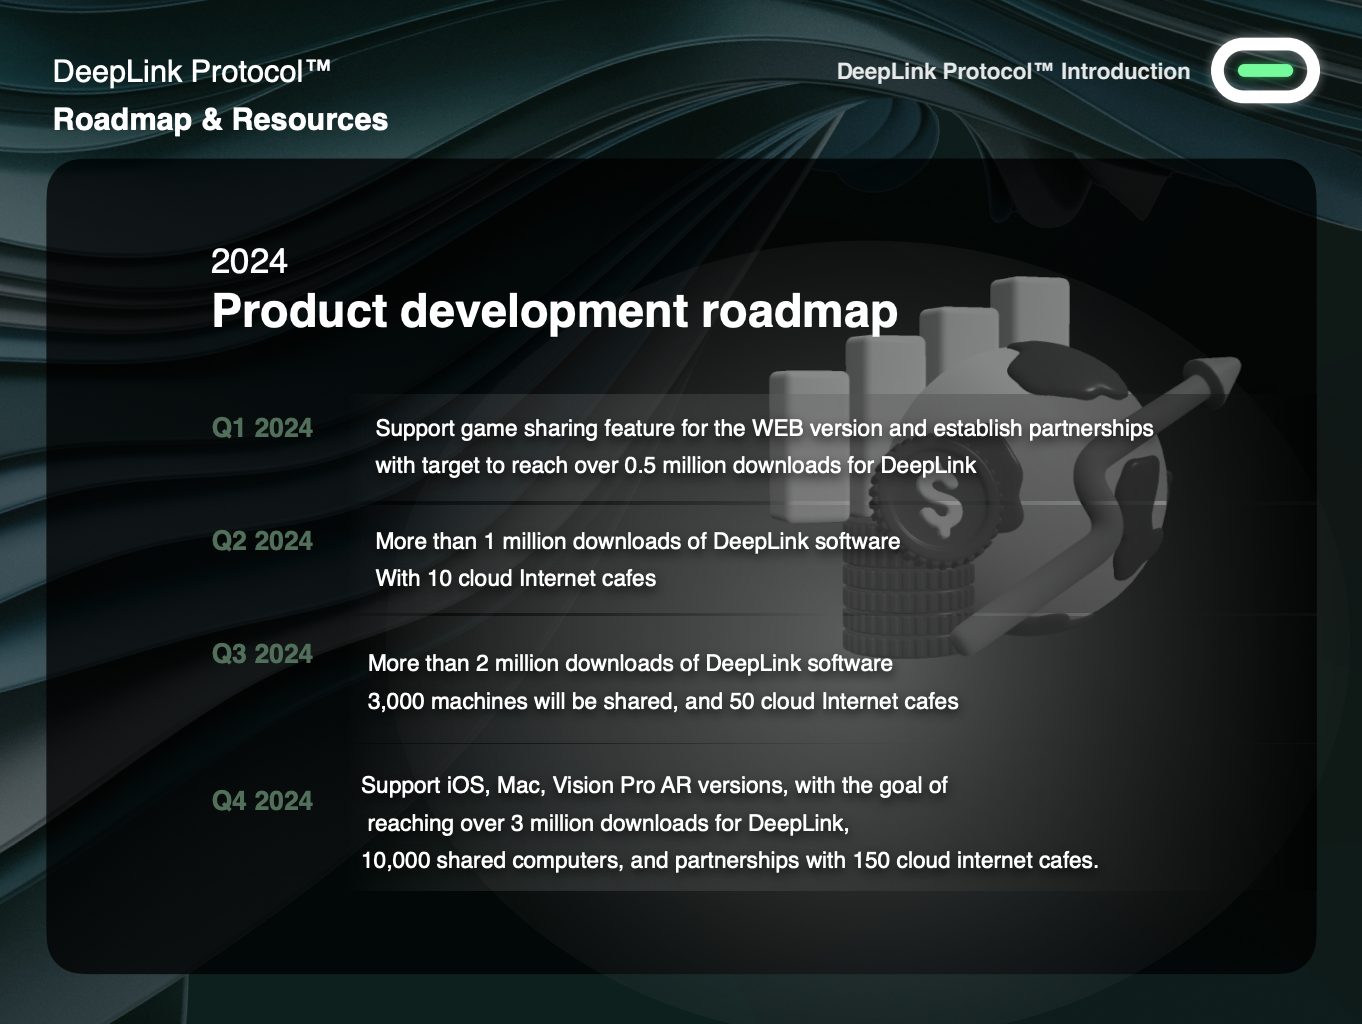Click the line "reaching over 3 million downloads for DeepLink,"
The width and height of the screenshot is (1362, 1024).
[x=608, y=824]
